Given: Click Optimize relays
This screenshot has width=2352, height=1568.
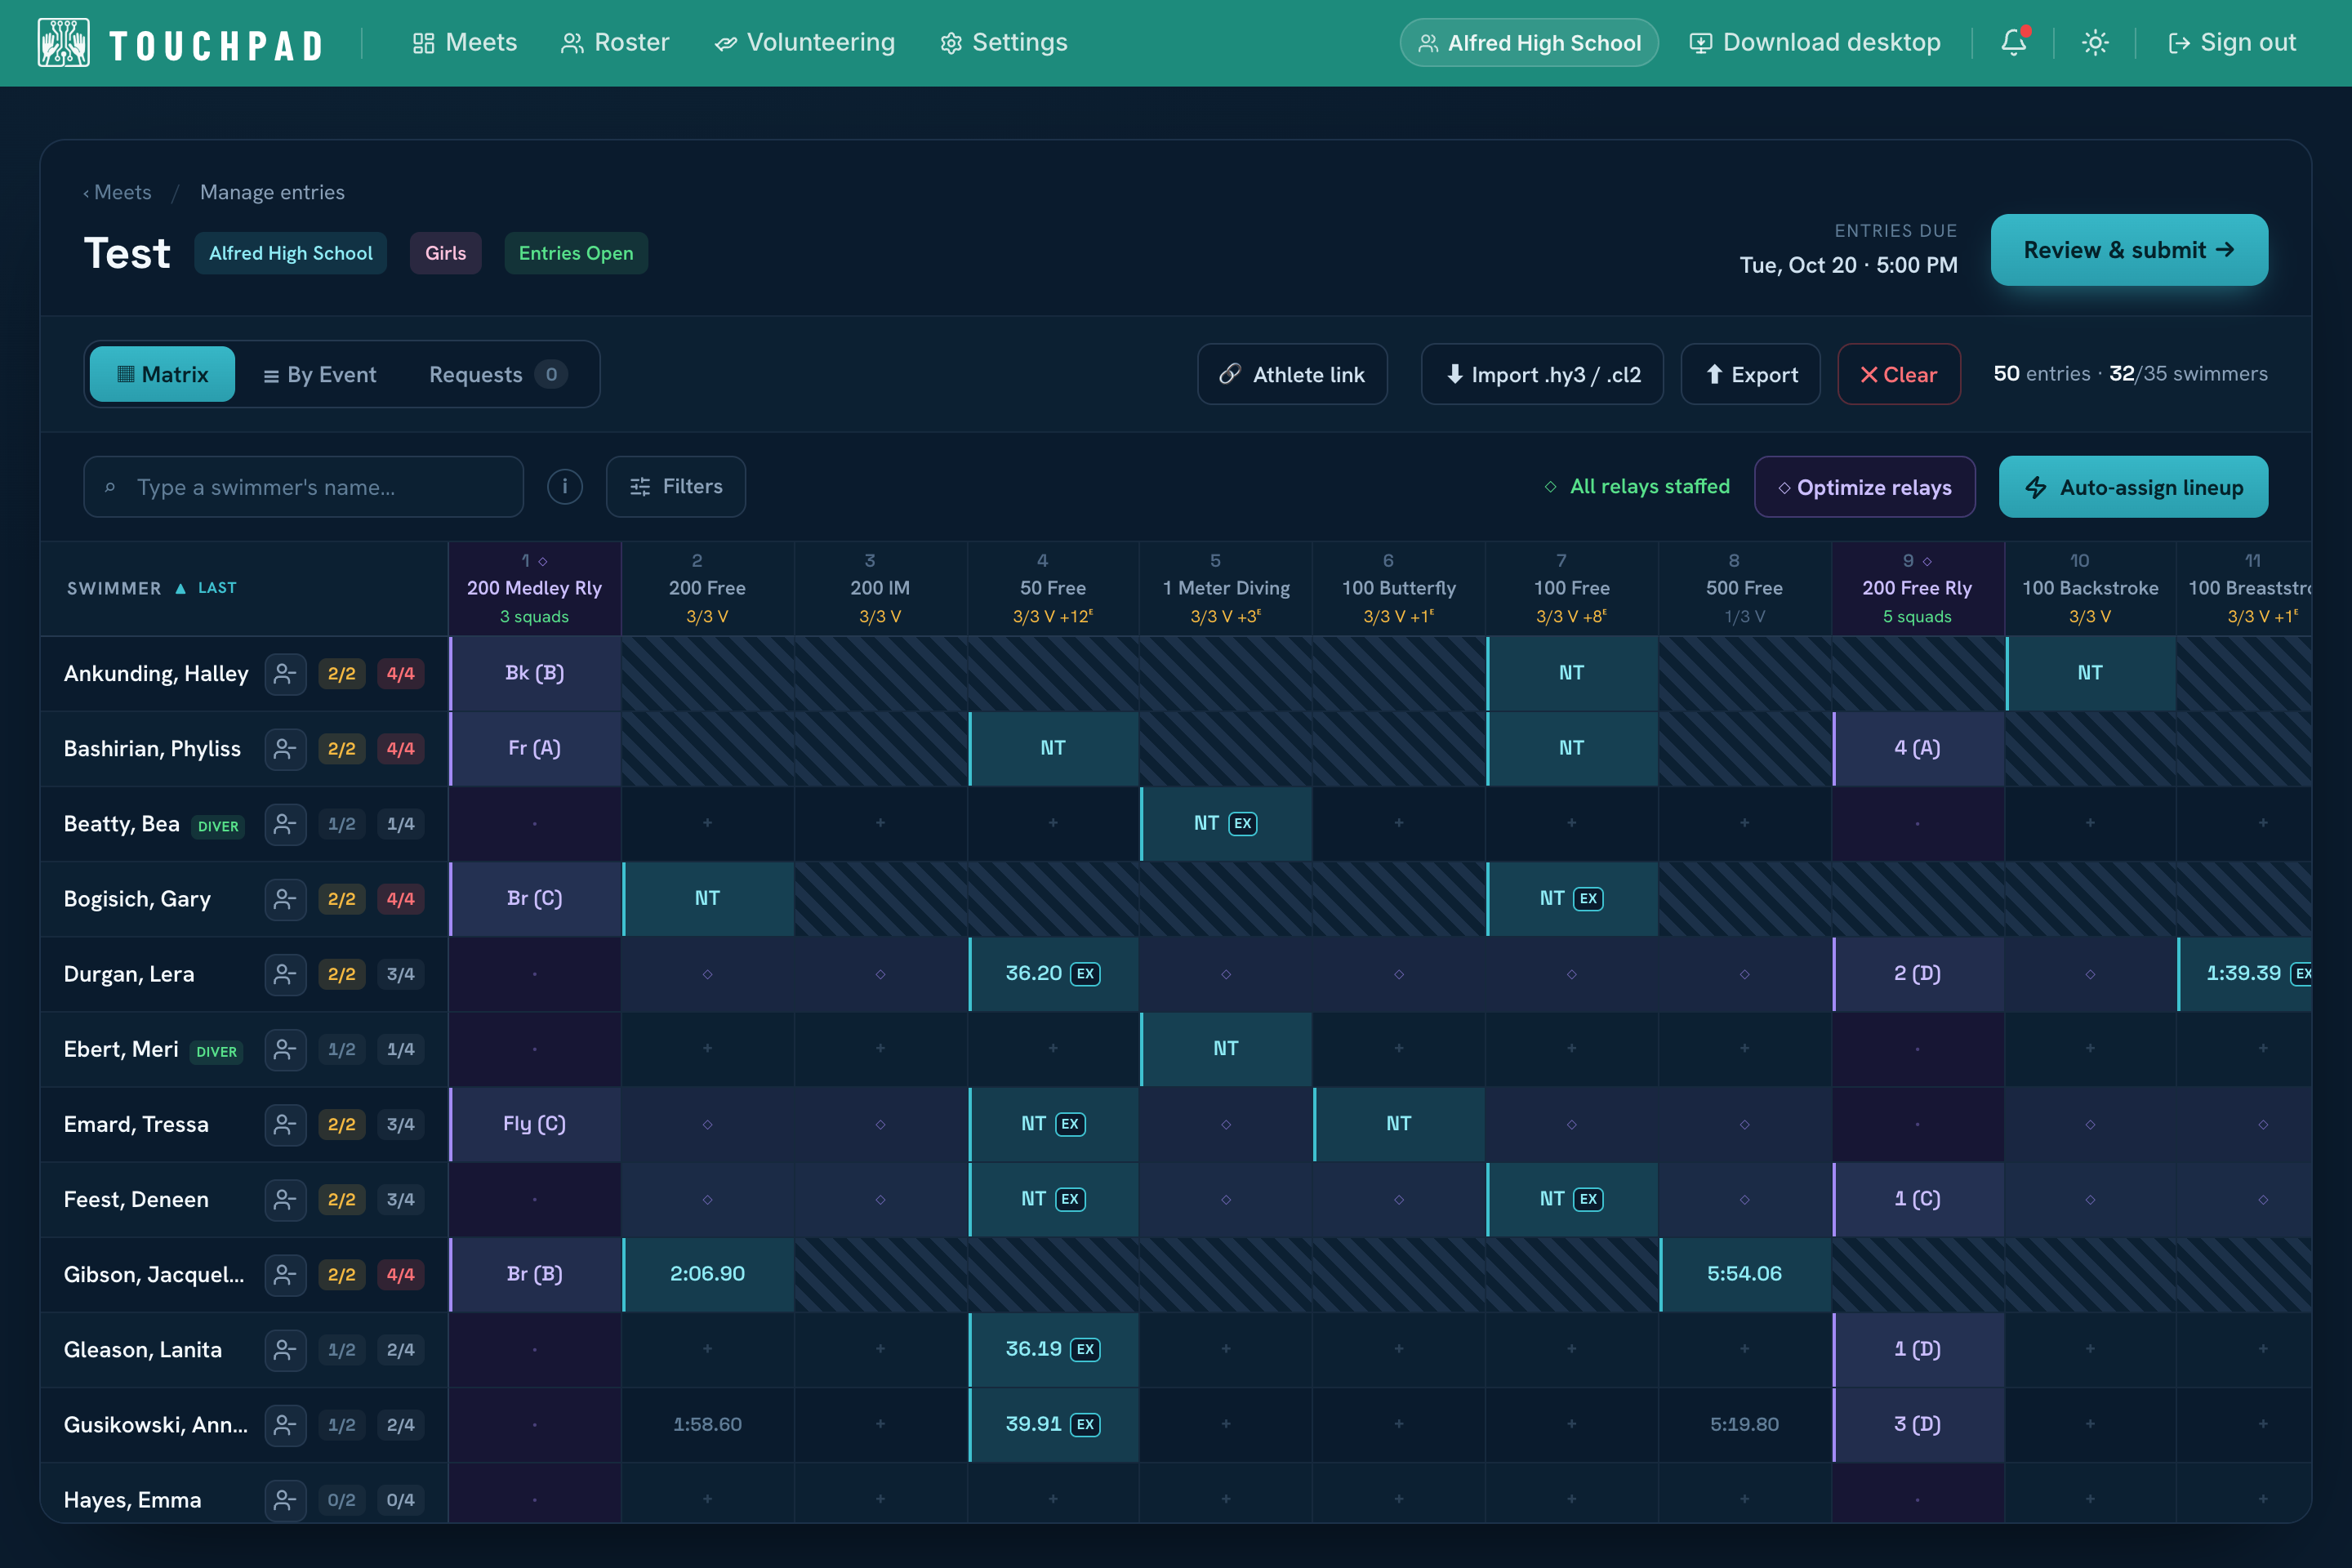Looking at the screenshot, I should click(1864, 487).
